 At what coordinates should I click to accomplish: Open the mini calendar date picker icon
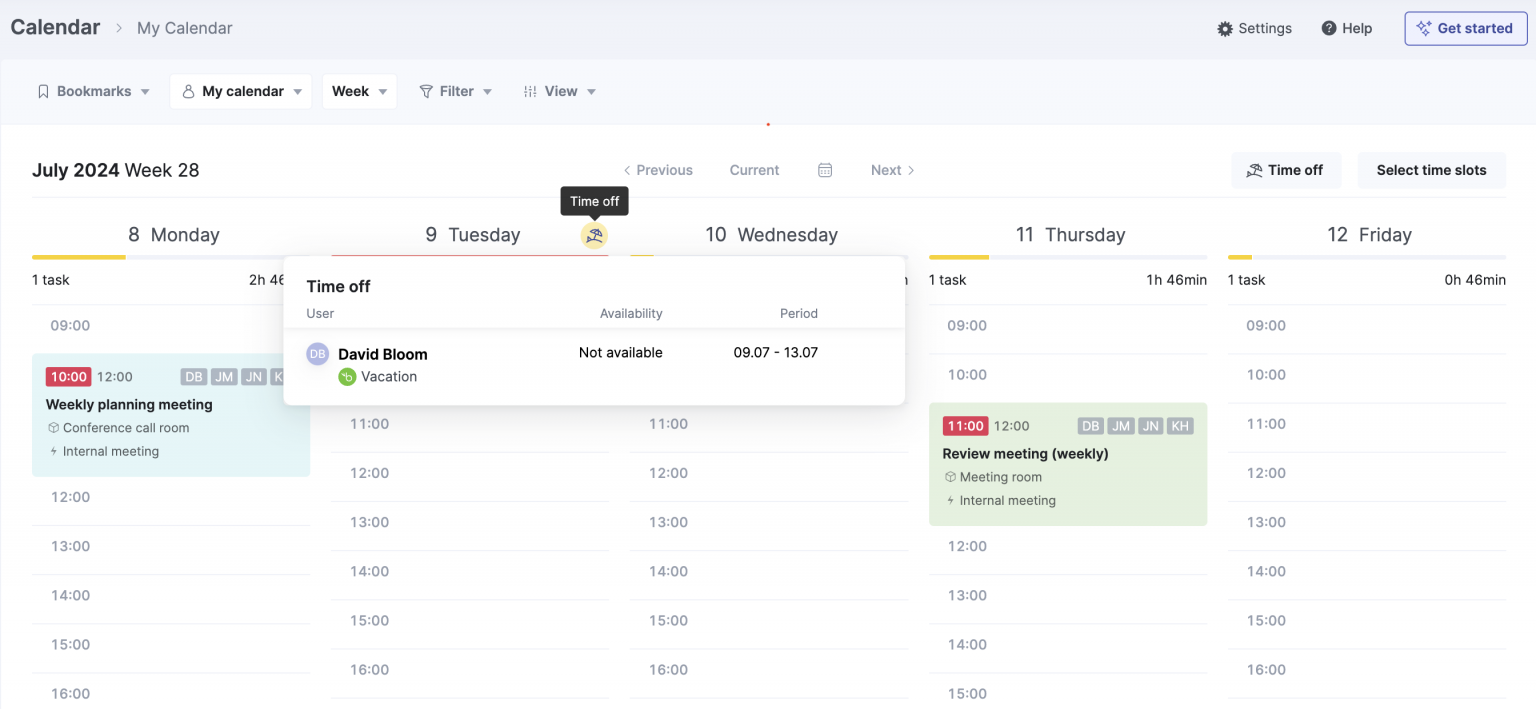coord(825,170)
